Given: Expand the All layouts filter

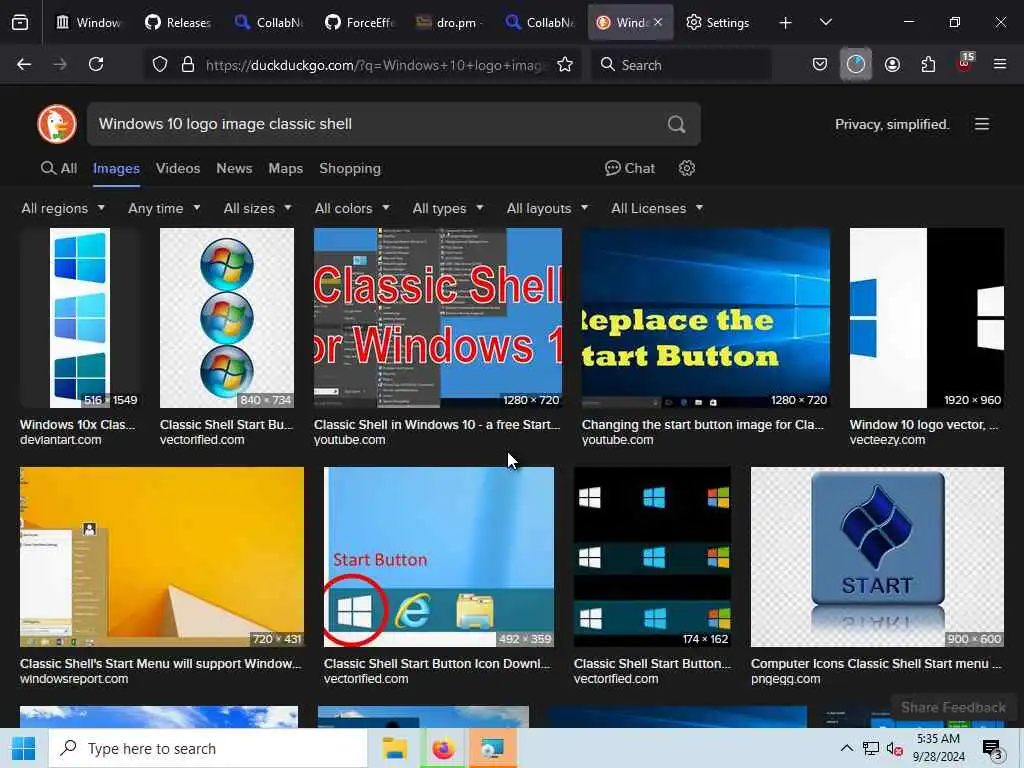Looking at the screenshot, I should point(547,208).
